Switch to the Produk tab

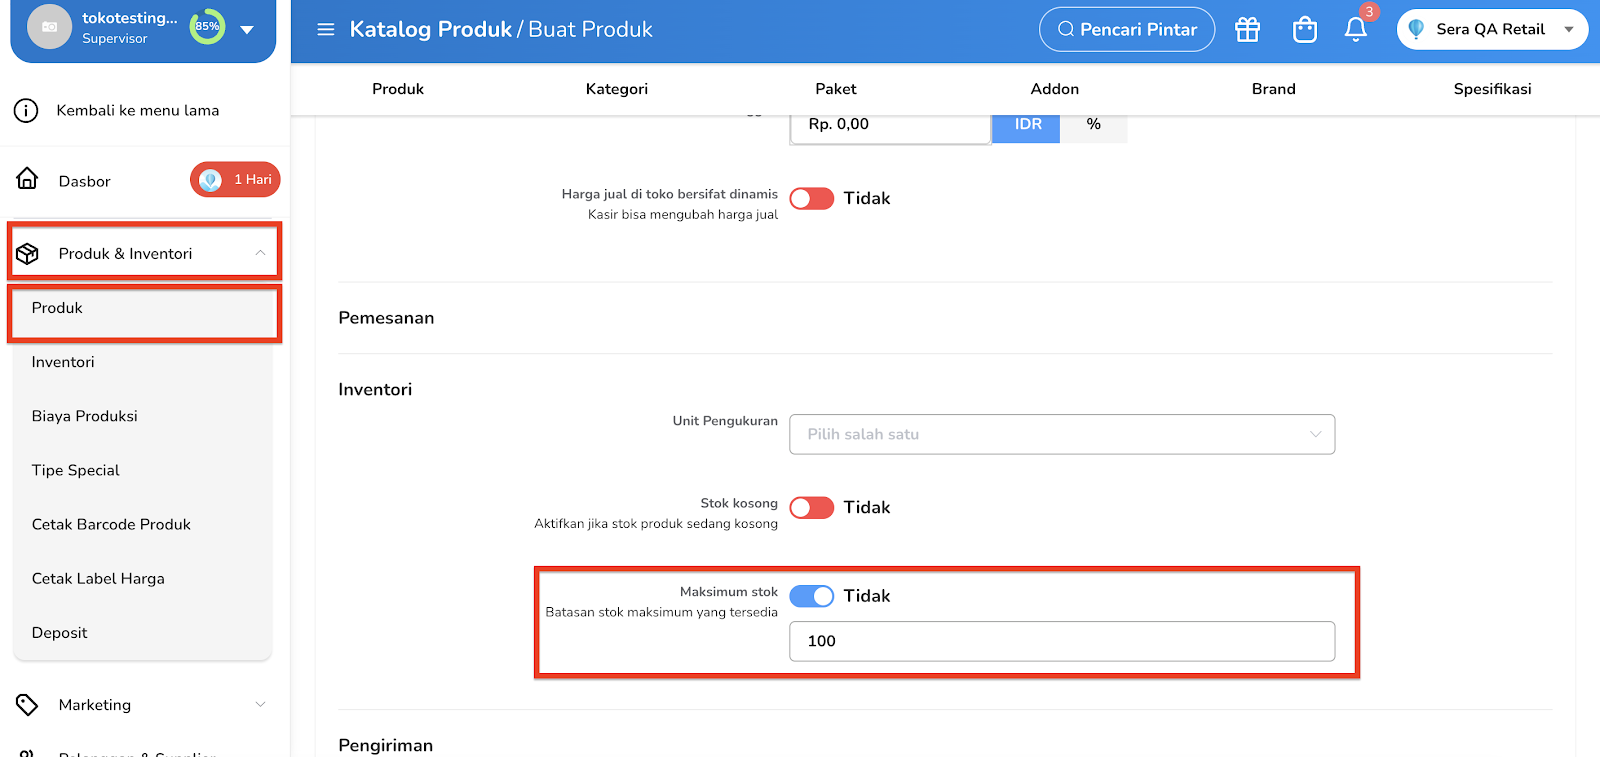coord(398,89)
